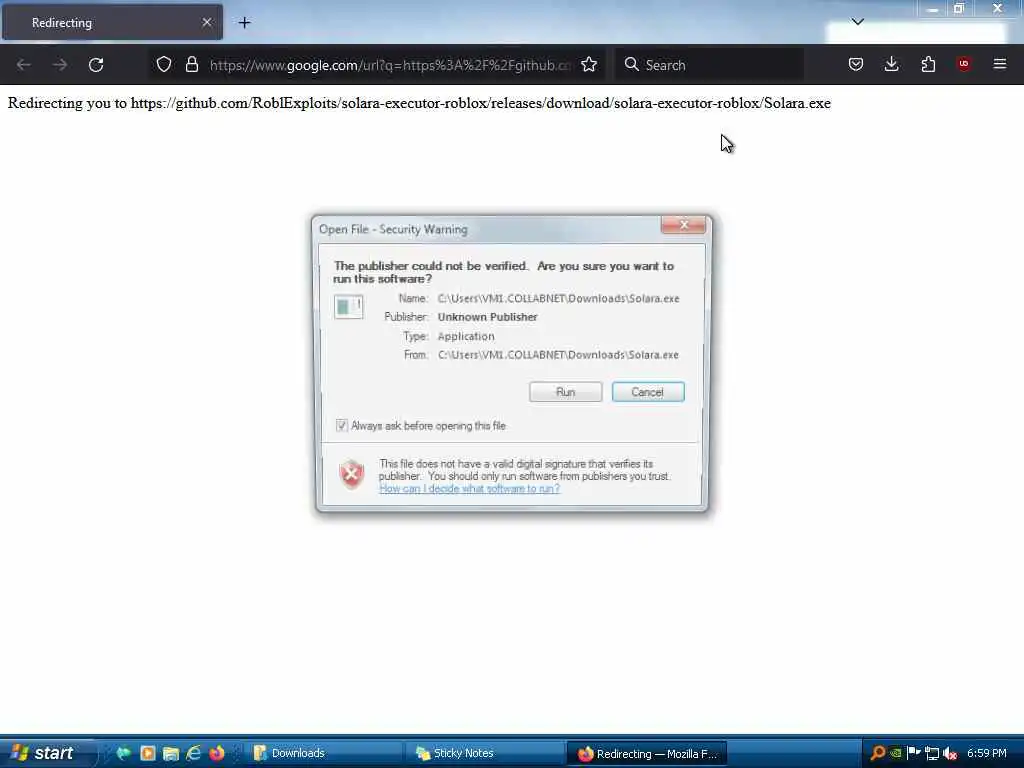
Task: Minimize the Firefox window
Action: click(x=932, y=9)
